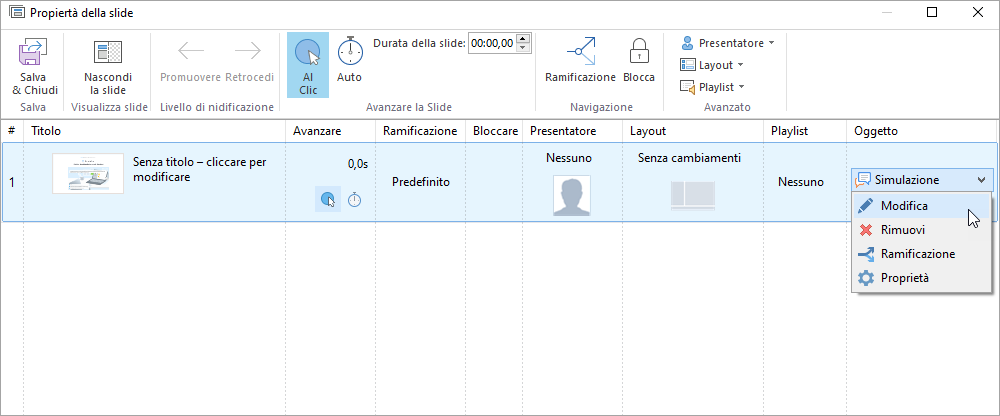This screenshot has height=416, width=1000.
Task: Click the slide 1 thumbnail preview
Action: click(x=88, y=174)
